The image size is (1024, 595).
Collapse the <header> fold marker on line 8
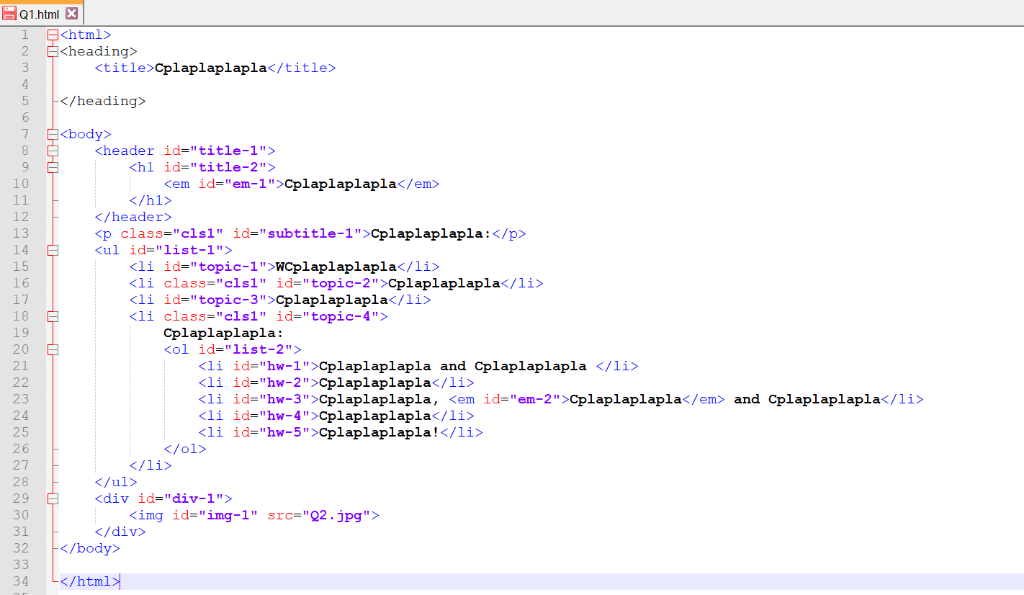pyautogui.click(x=52, y=150)
